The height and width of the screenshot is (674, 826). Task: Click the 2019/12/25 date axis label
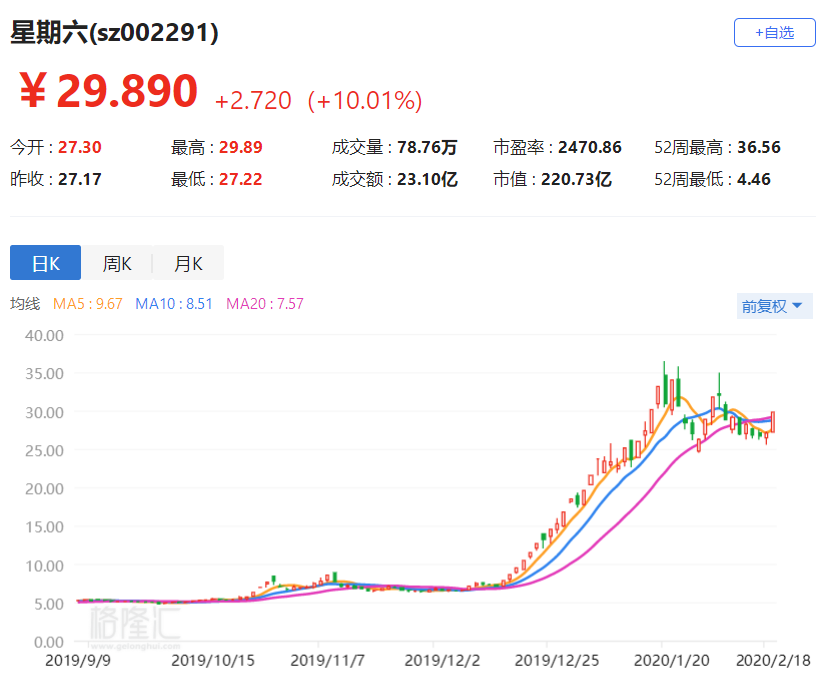point(557,660)
